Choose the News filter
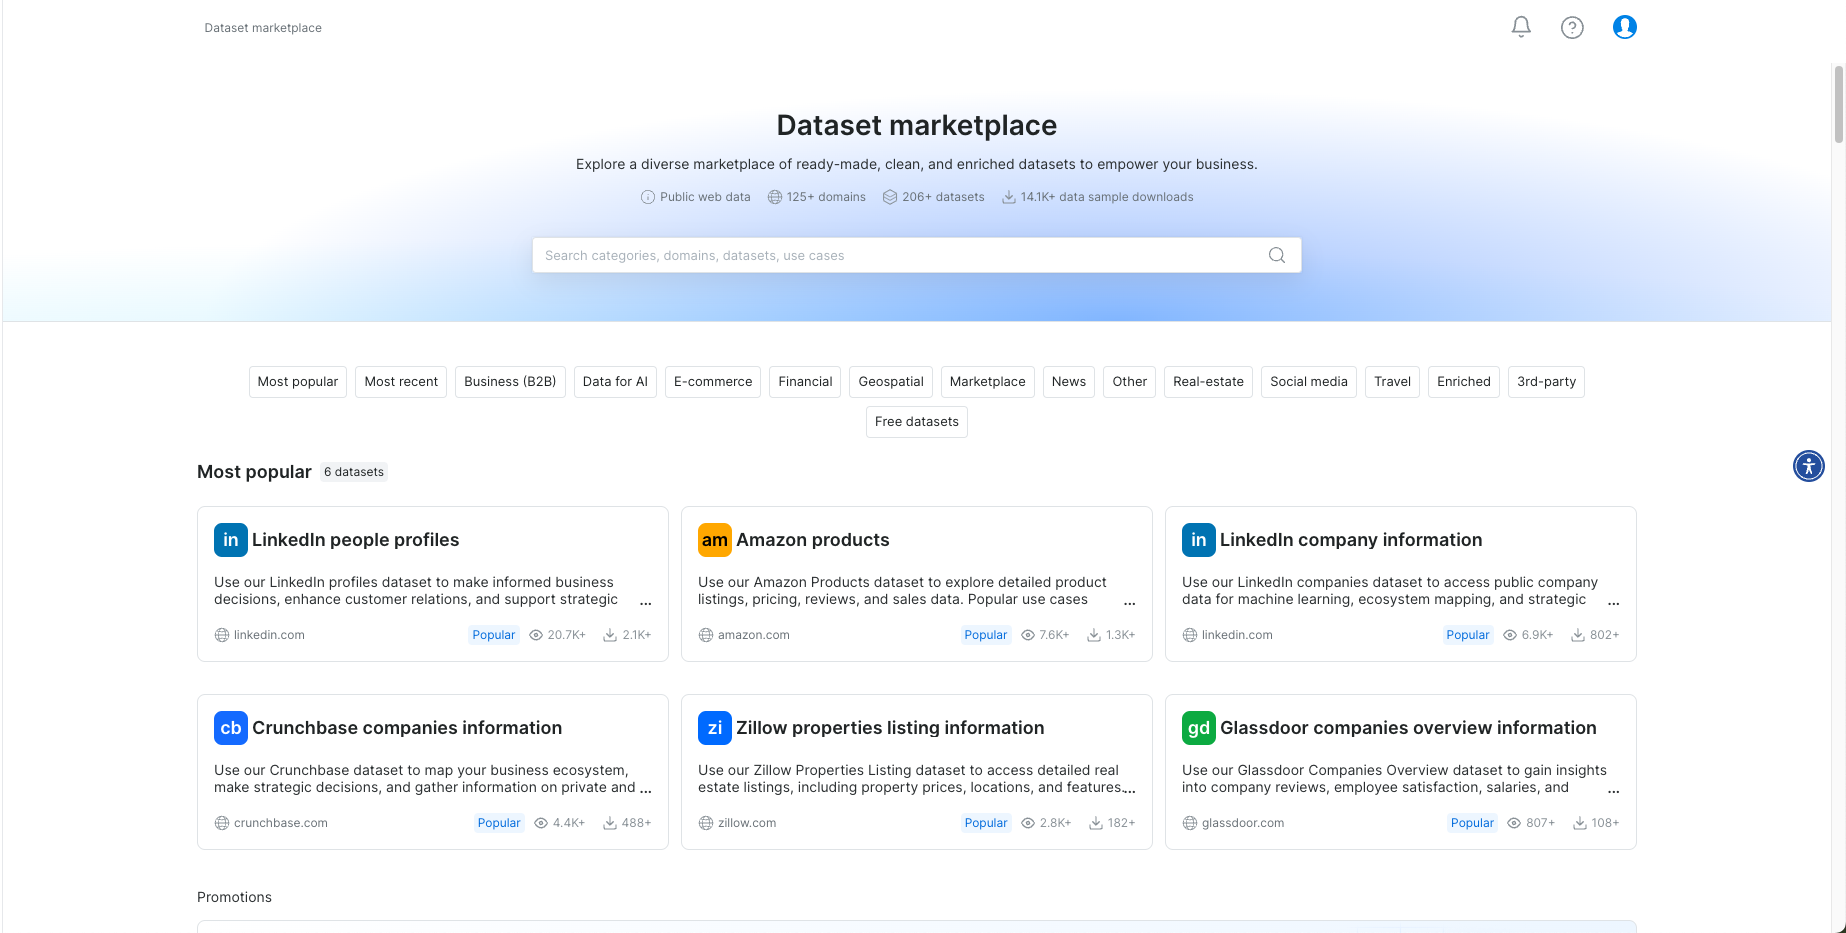Screen dimensions: 1846x933 coord(1069,382)
